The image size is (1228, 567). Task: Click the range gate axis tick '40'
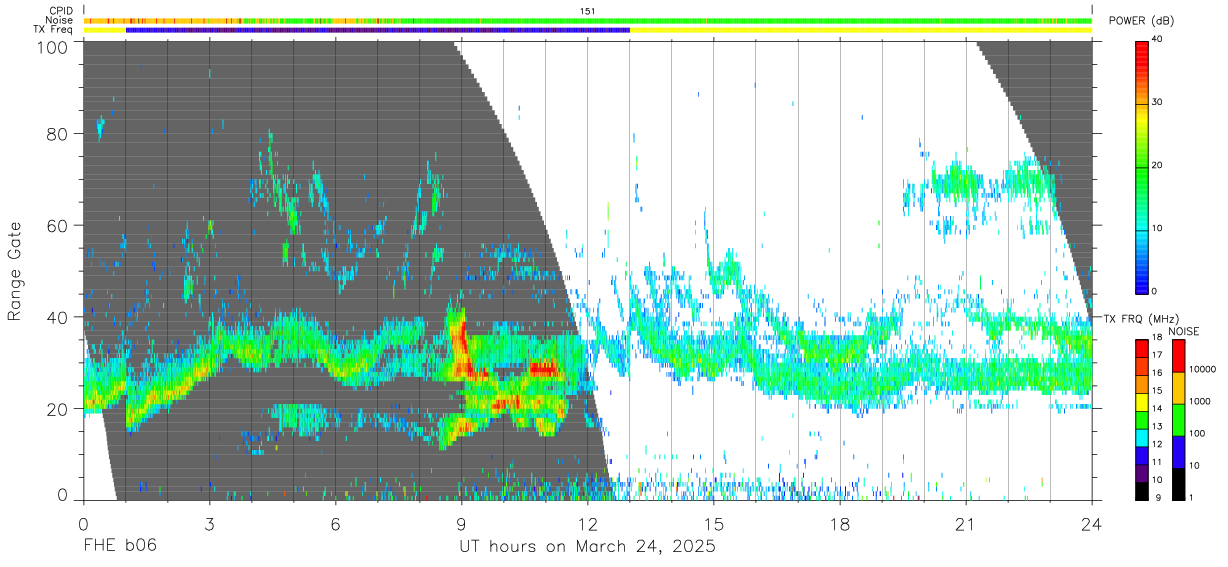point(57,318)
